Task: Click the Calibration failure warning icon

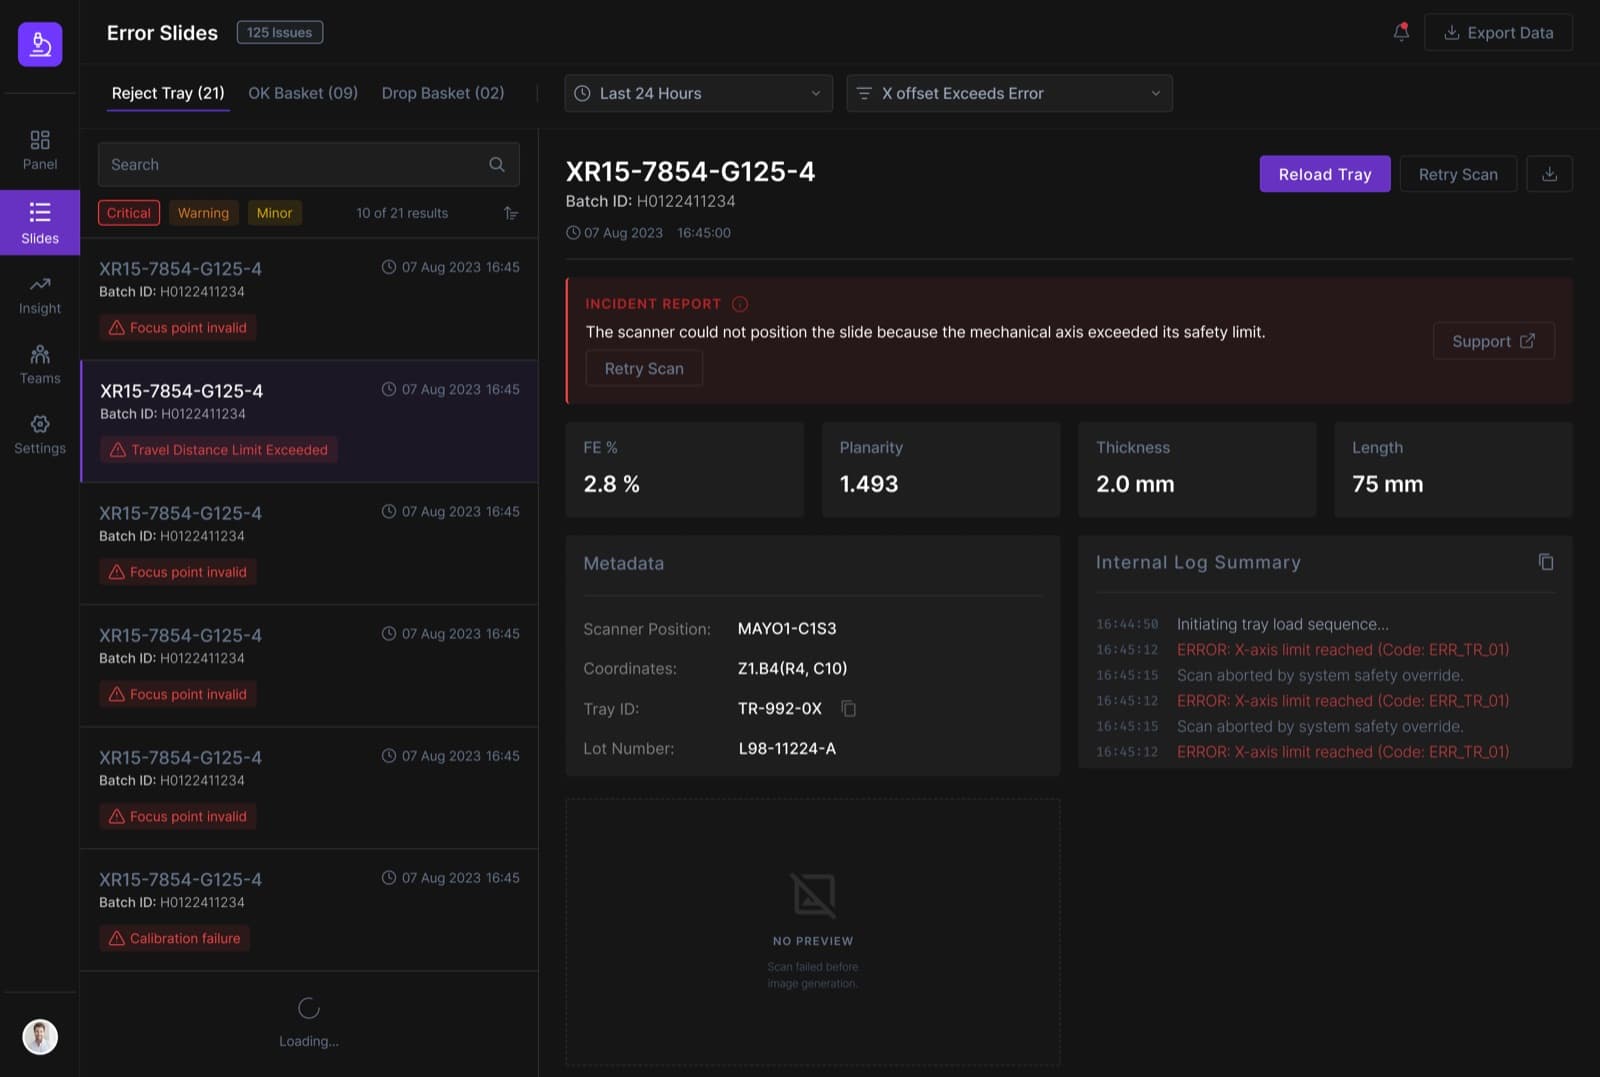Action: [116, 938]
